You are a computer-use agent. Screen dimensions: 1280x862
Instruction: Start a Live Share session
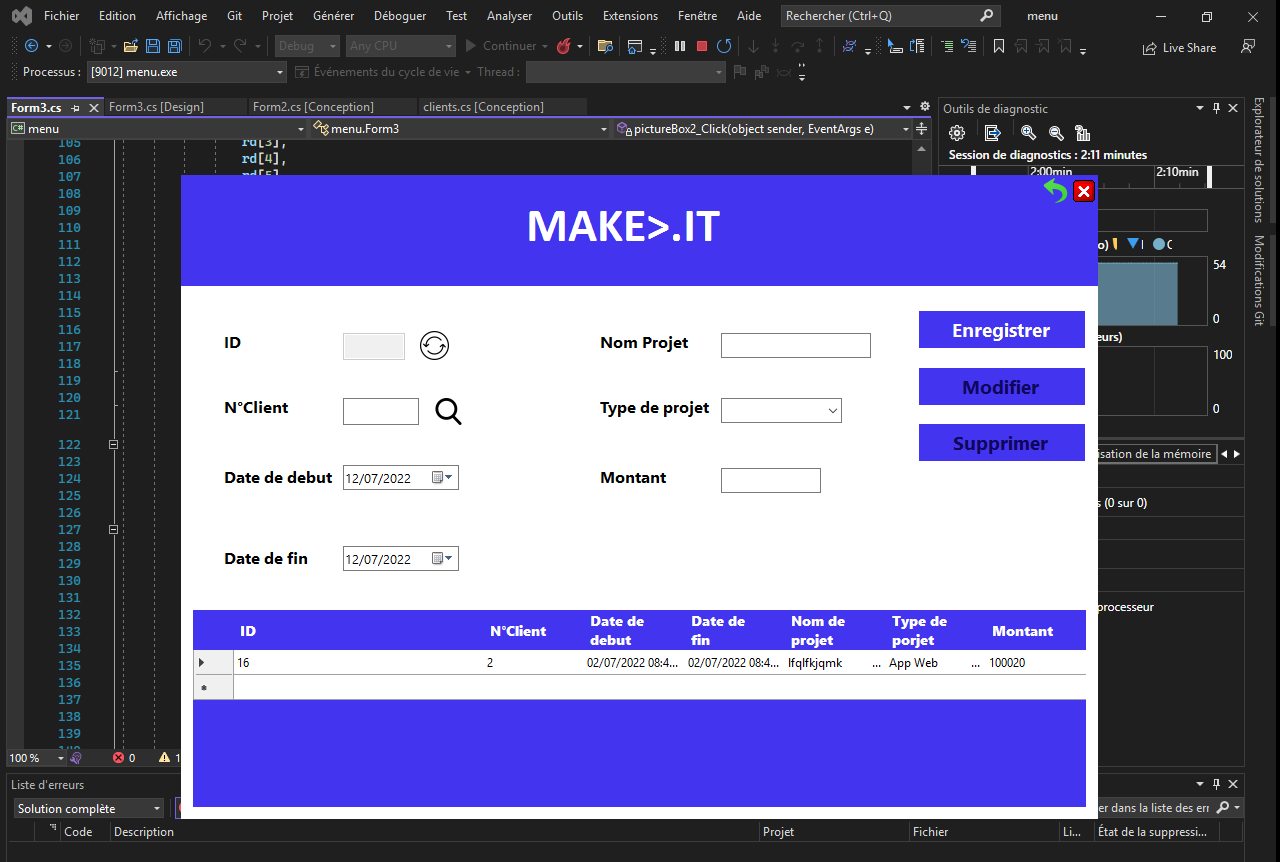(1179, 47)
